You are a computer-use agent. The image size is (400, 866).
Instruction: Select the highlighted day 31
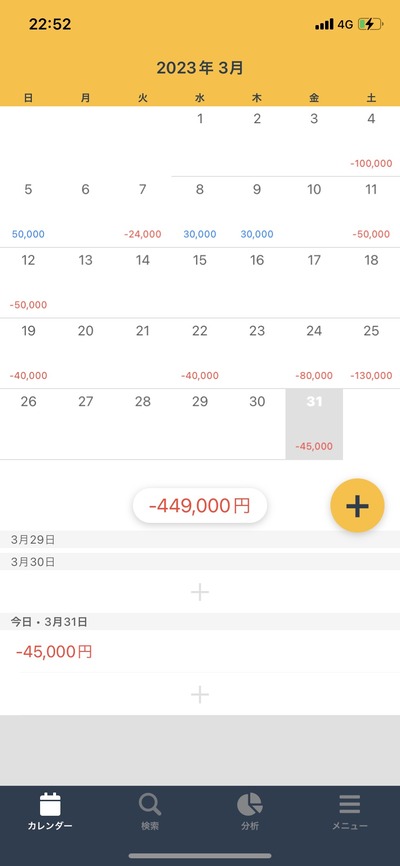pyautogui.click(x=314, y=424)
